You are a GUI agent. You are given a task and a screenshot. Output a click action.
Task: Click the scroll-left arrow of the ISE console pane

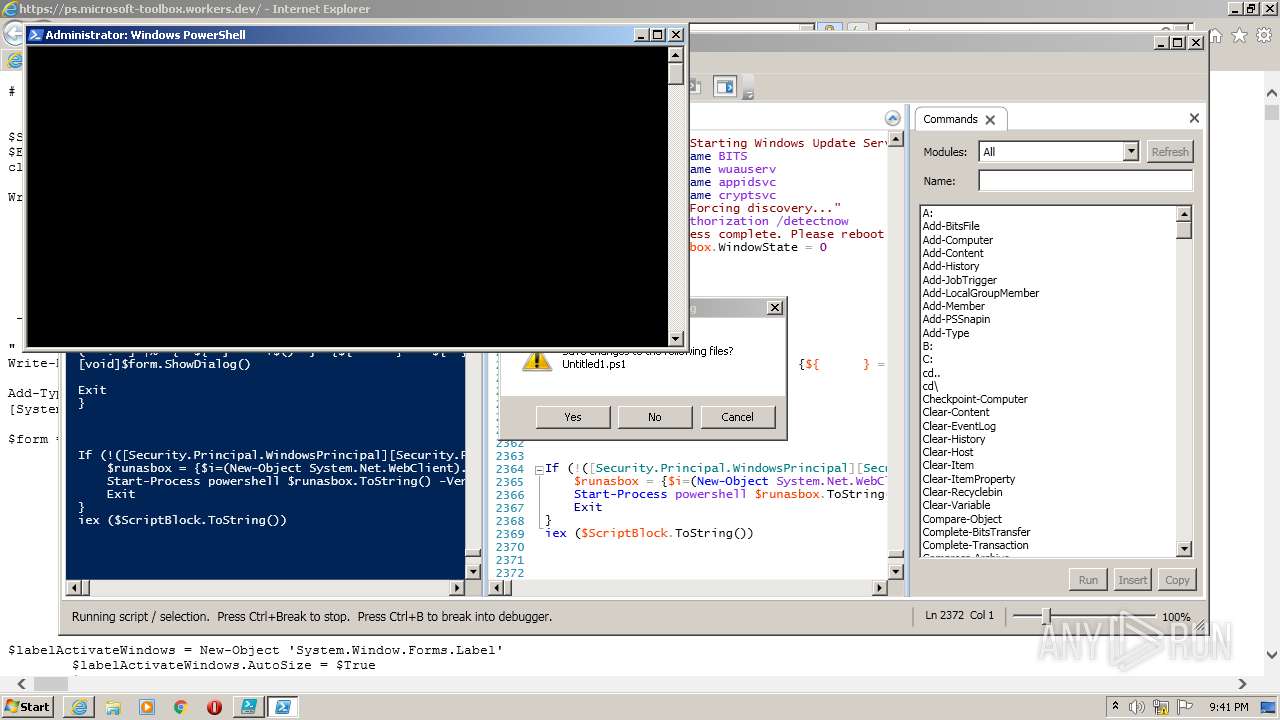click(x=74, y=588)
